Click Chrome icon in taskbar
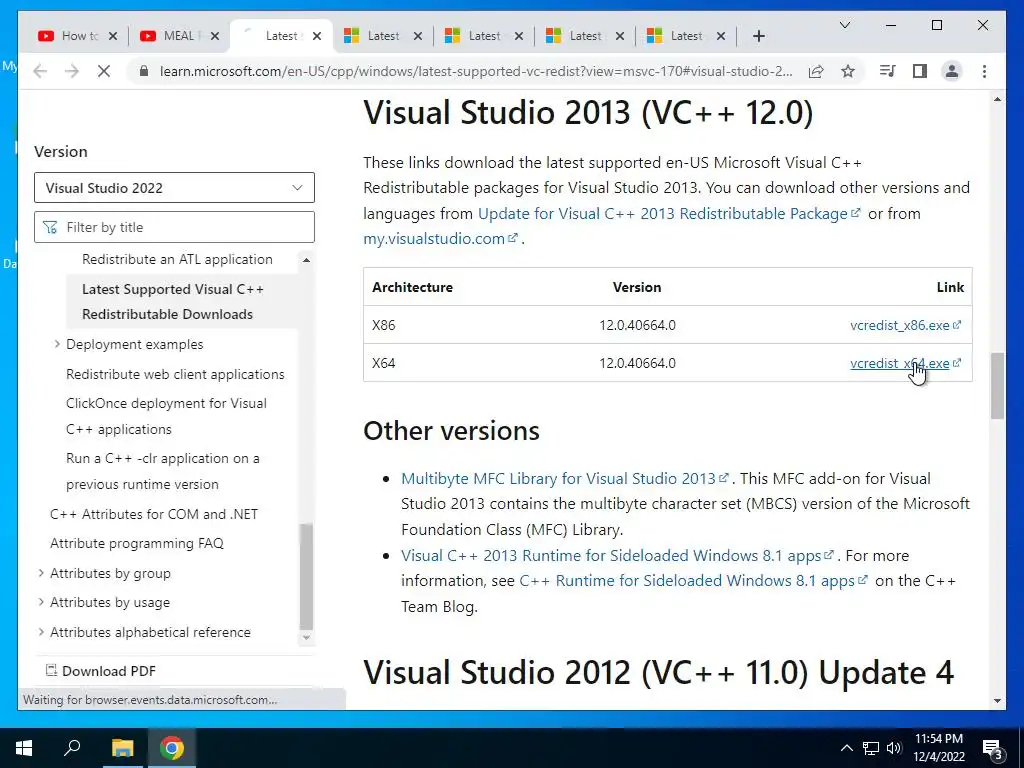Screen dimensions: 1024x768 (x=172, y=748)
